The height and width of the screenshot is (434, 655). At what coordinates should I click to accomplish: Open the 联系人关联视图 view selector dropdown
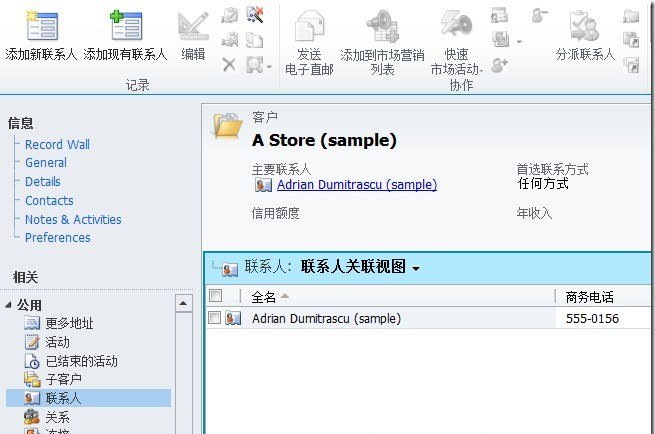416,269
